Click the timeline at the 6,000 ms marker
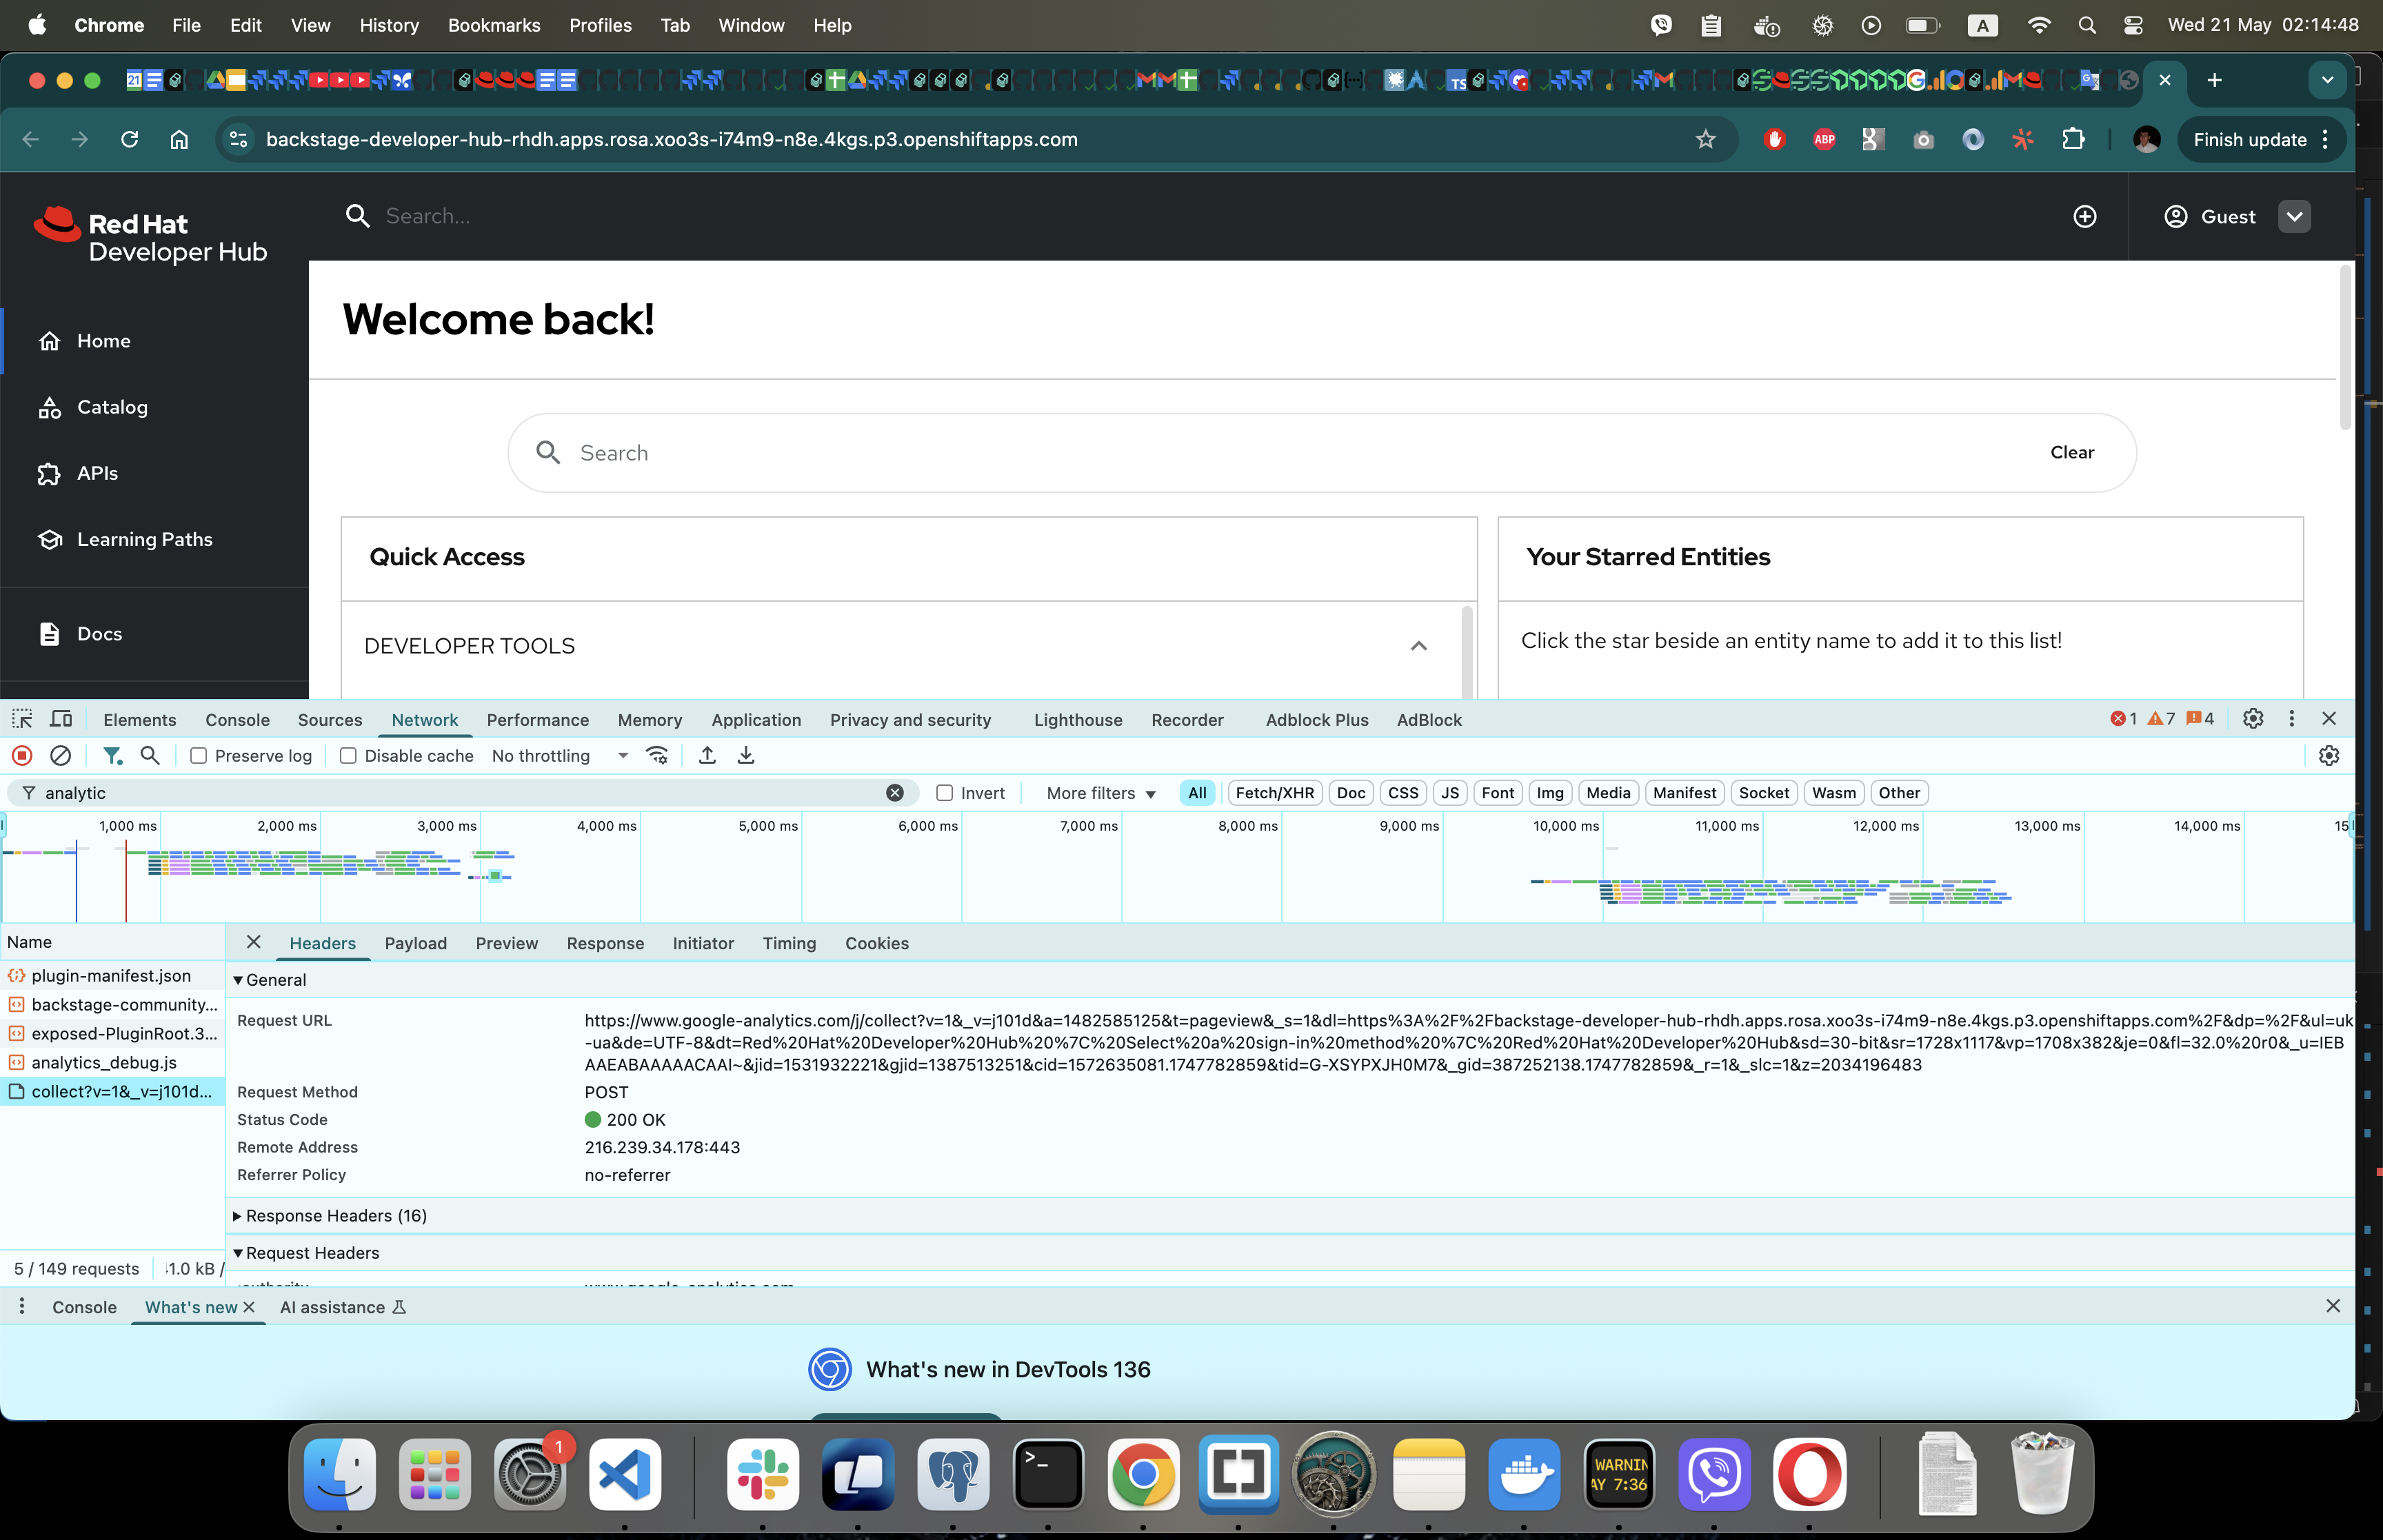The height and width of the screenshot is (1540, 2383). coord(928,826)
